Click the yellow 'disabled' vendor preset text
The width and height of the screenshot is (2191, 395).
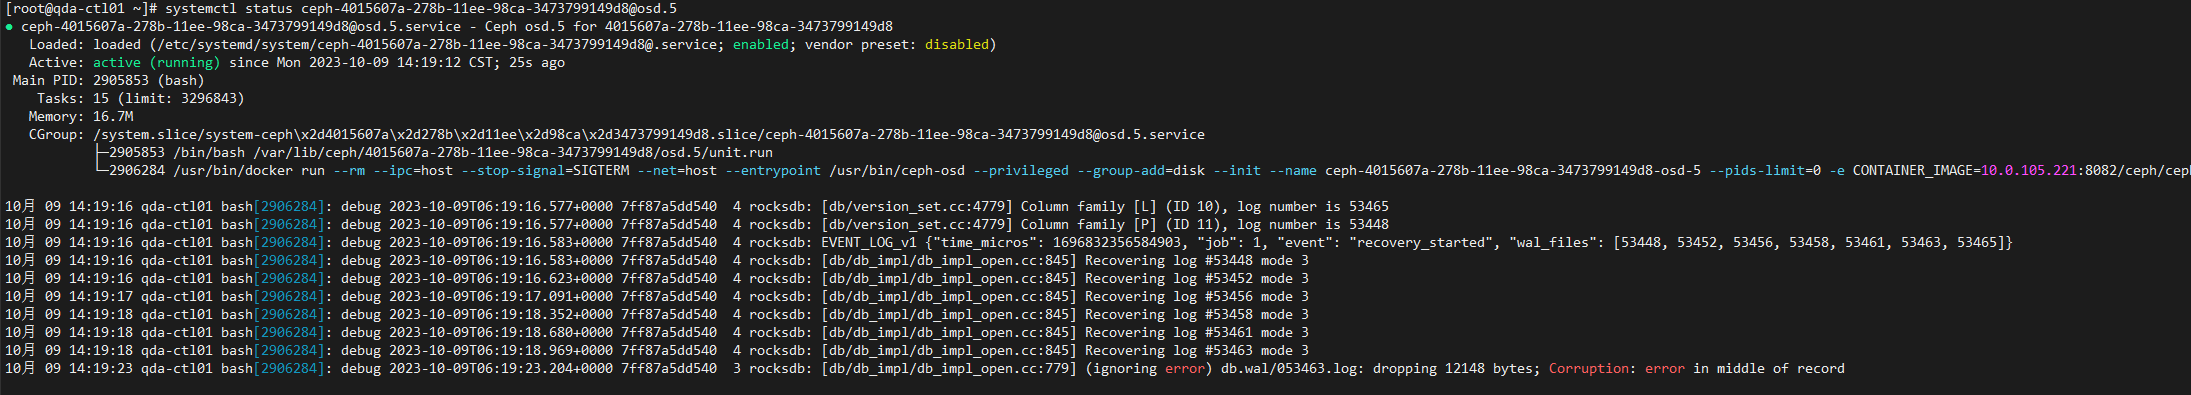(956, 44)
